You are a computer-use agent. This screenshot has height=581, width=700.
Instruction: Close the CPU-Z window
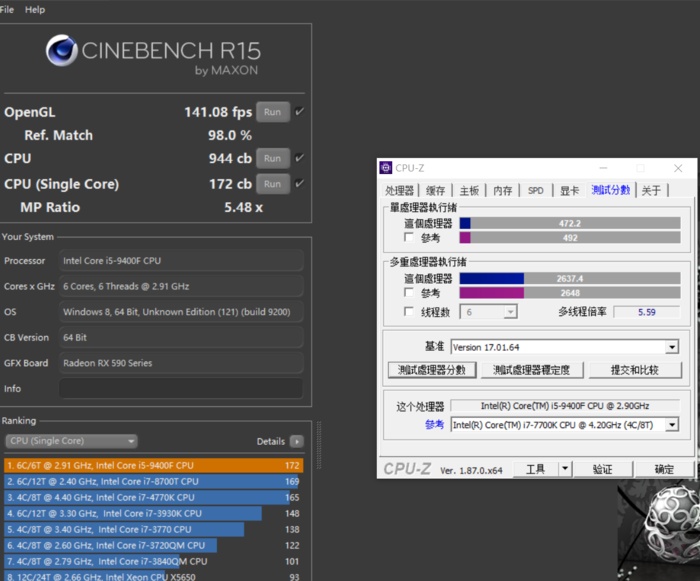click(678, 168)
